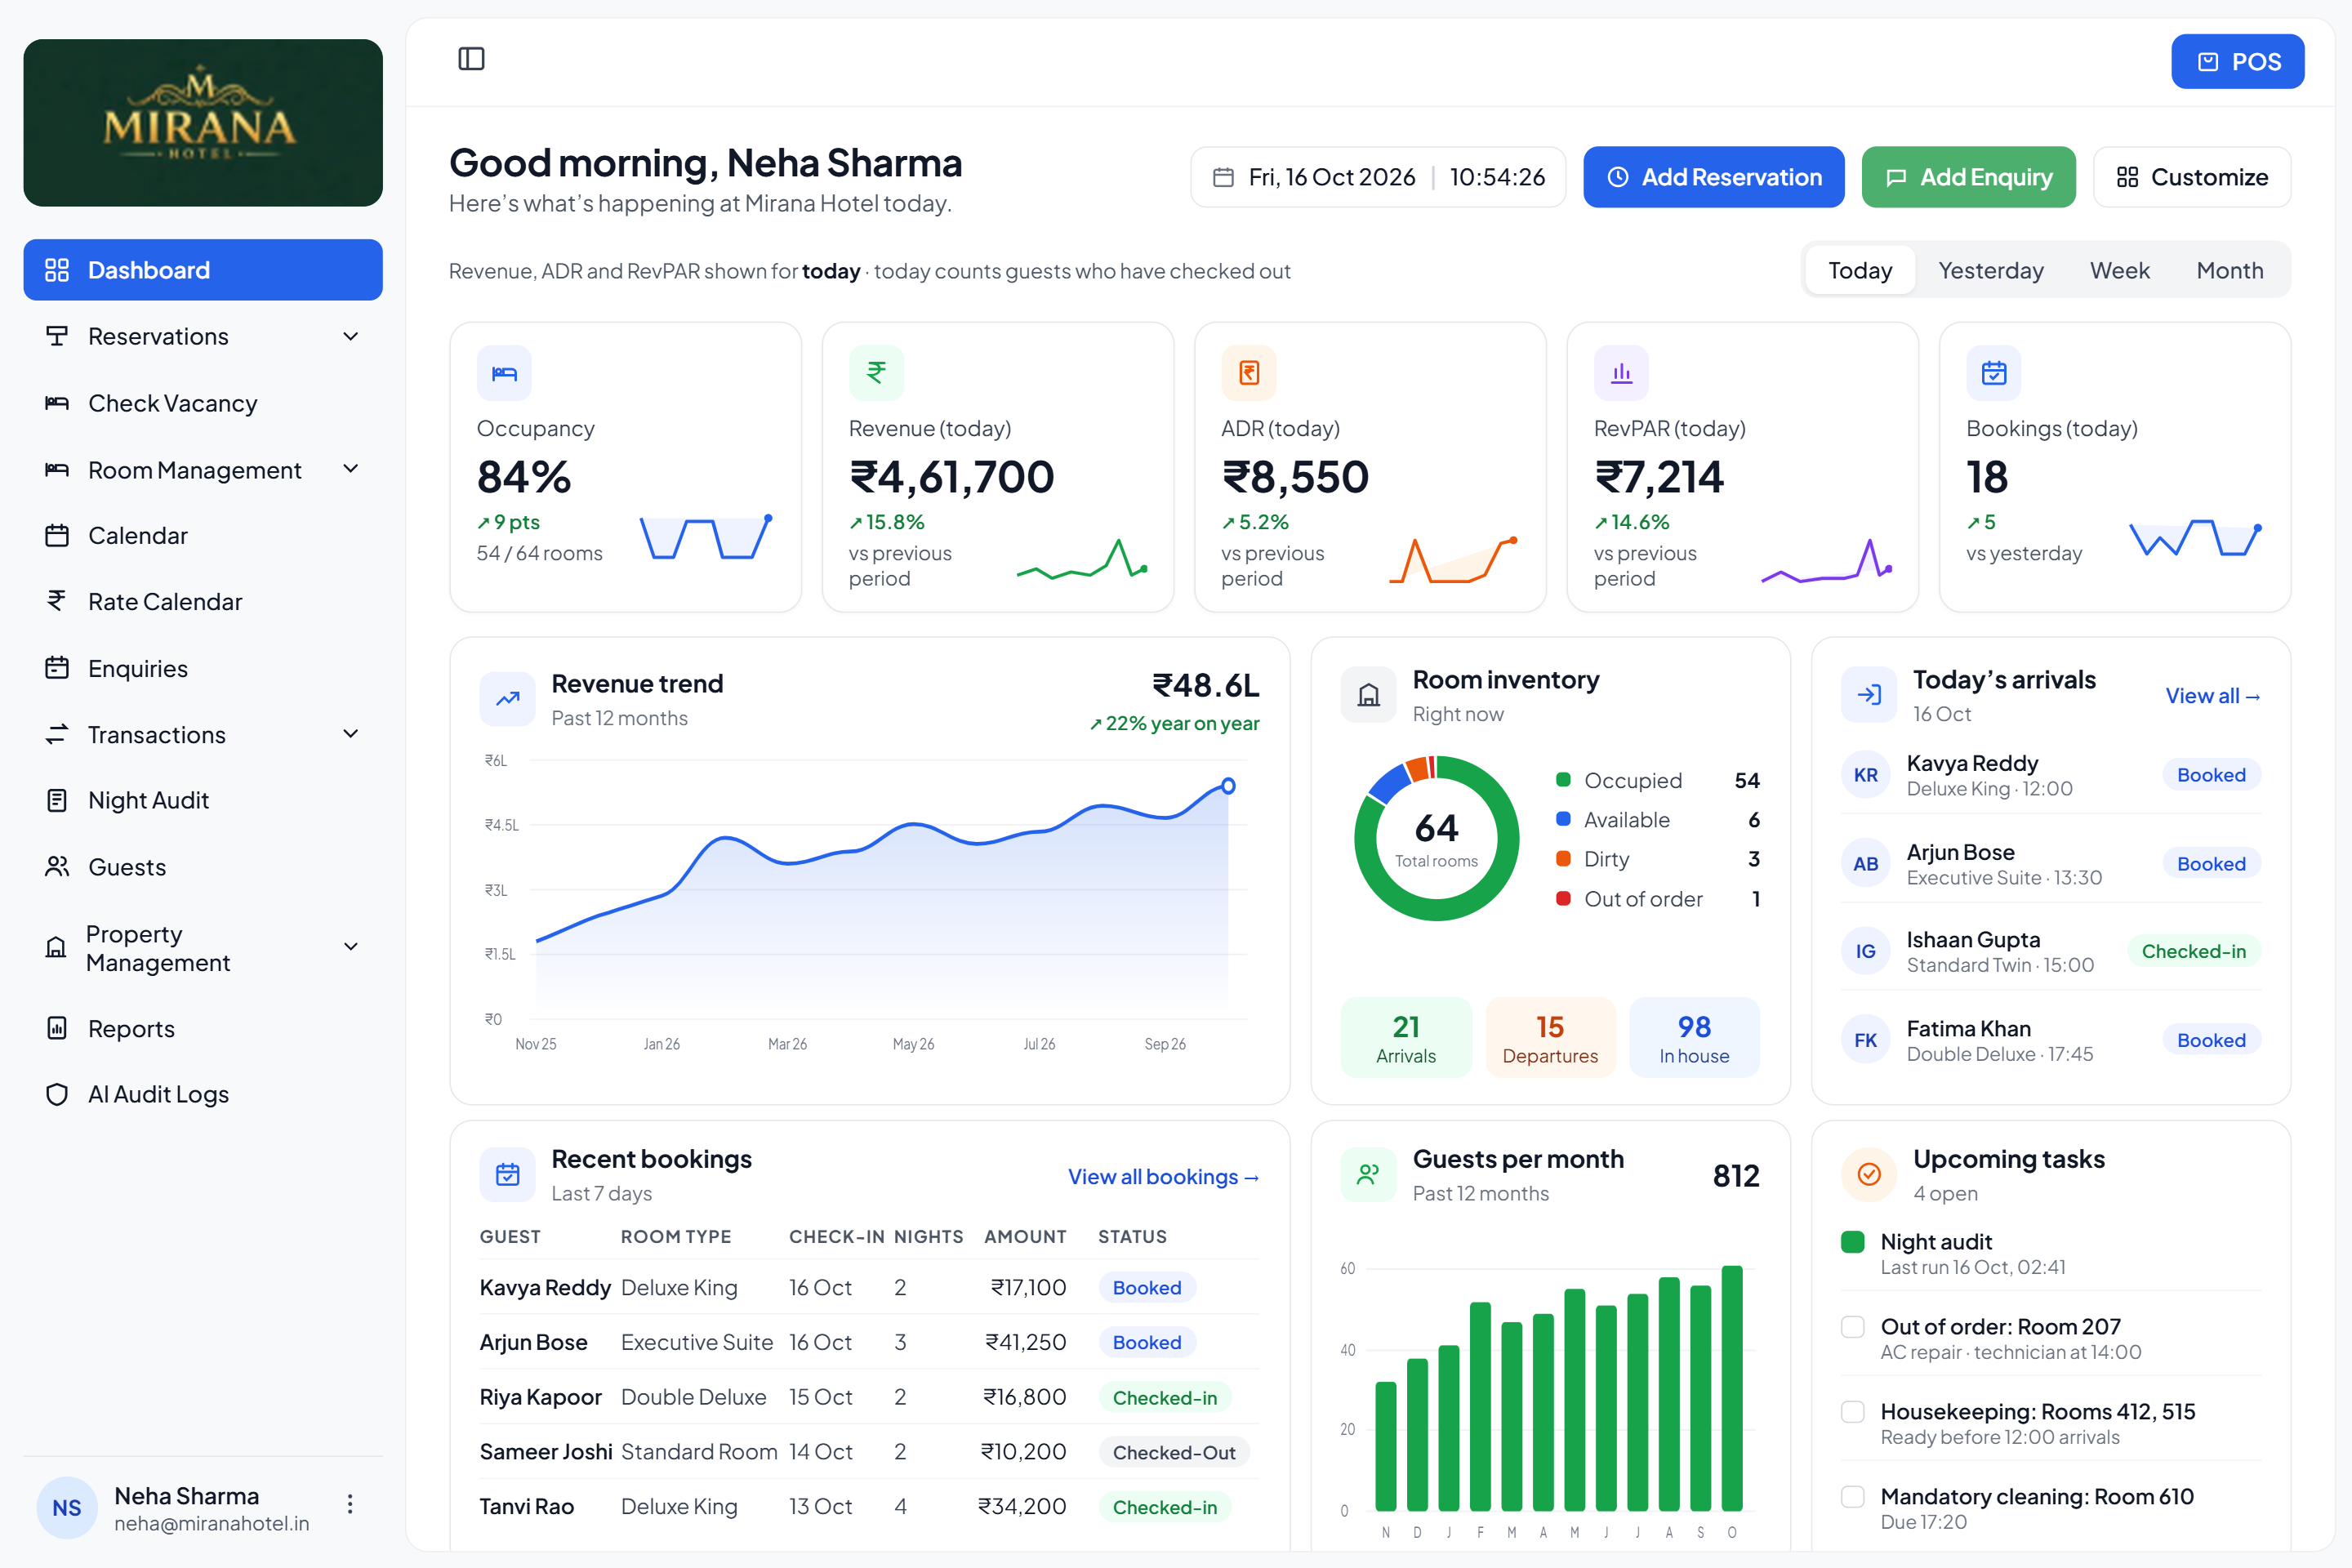Screen dimensions: 2352x1568
Task: Click the Today's arrivals sign-in icon
Action: tap(1869, 695)
